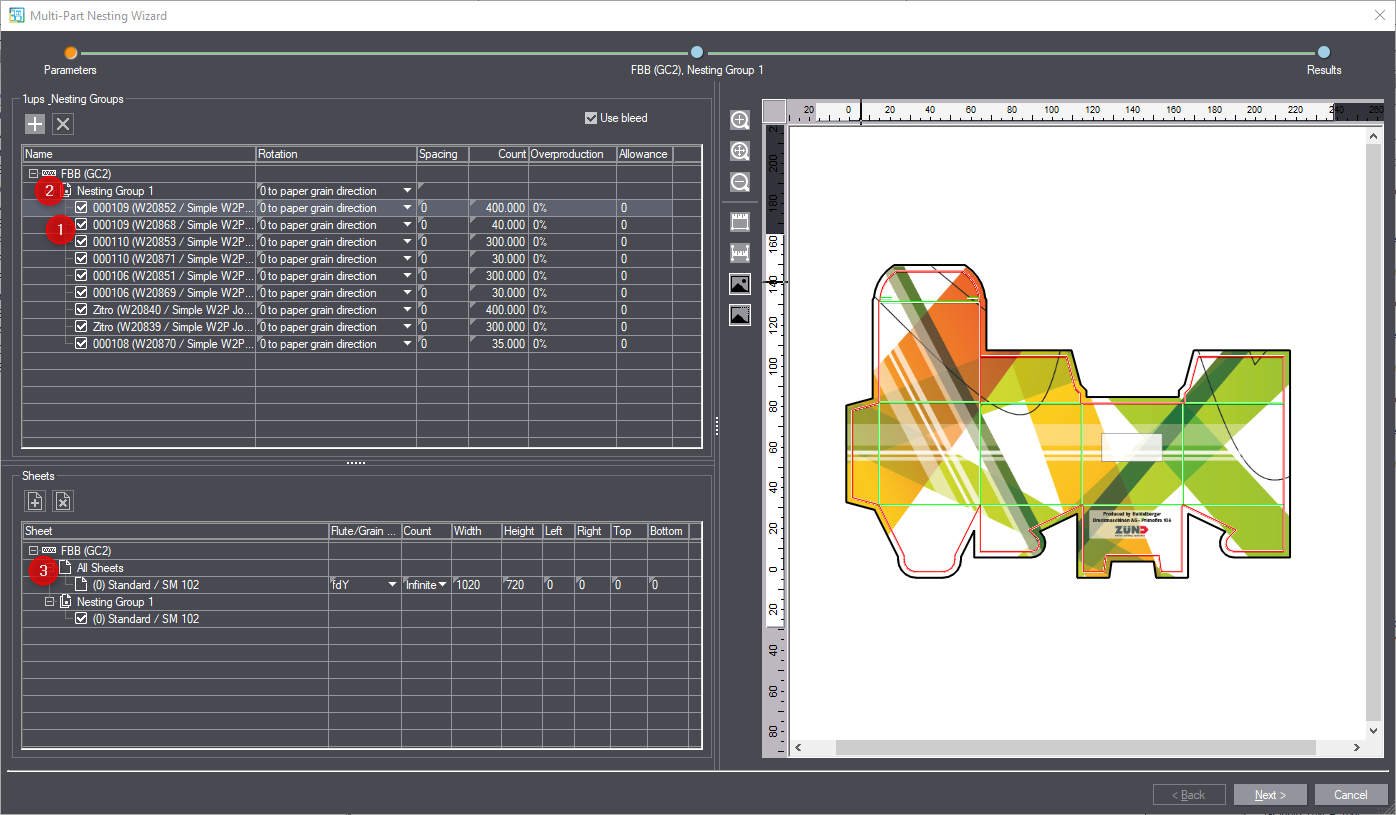The image size is (1396, 815).
Task: Uncheck the Zitro (W20840) part checkbox
Action: (82, 310)
